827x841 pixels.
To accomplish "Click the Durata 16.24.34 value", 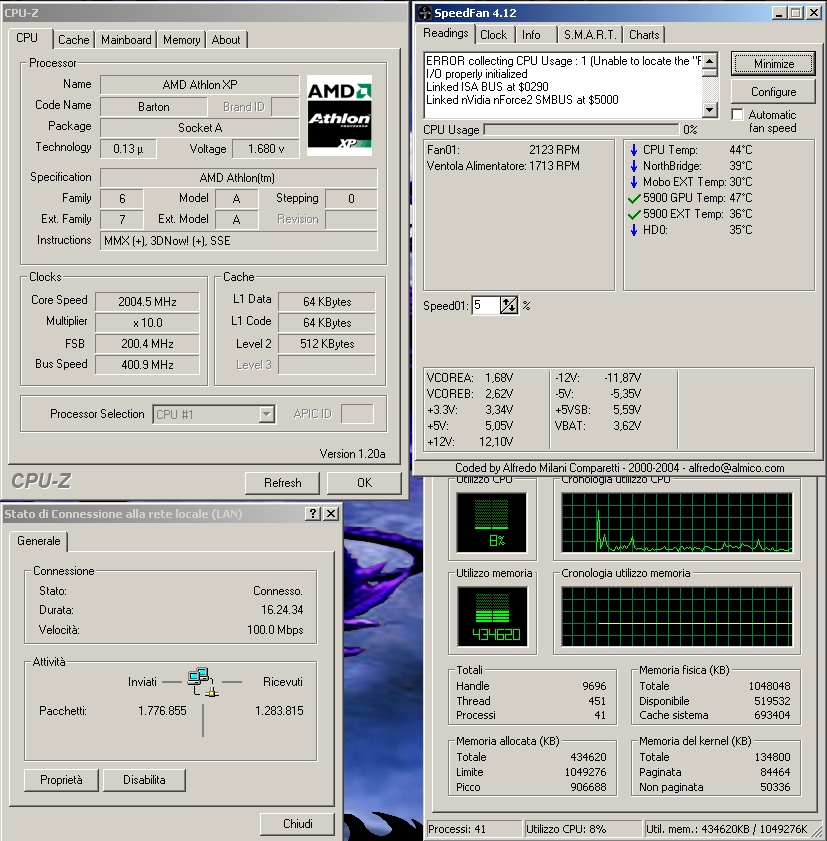I will pos(282,610).
